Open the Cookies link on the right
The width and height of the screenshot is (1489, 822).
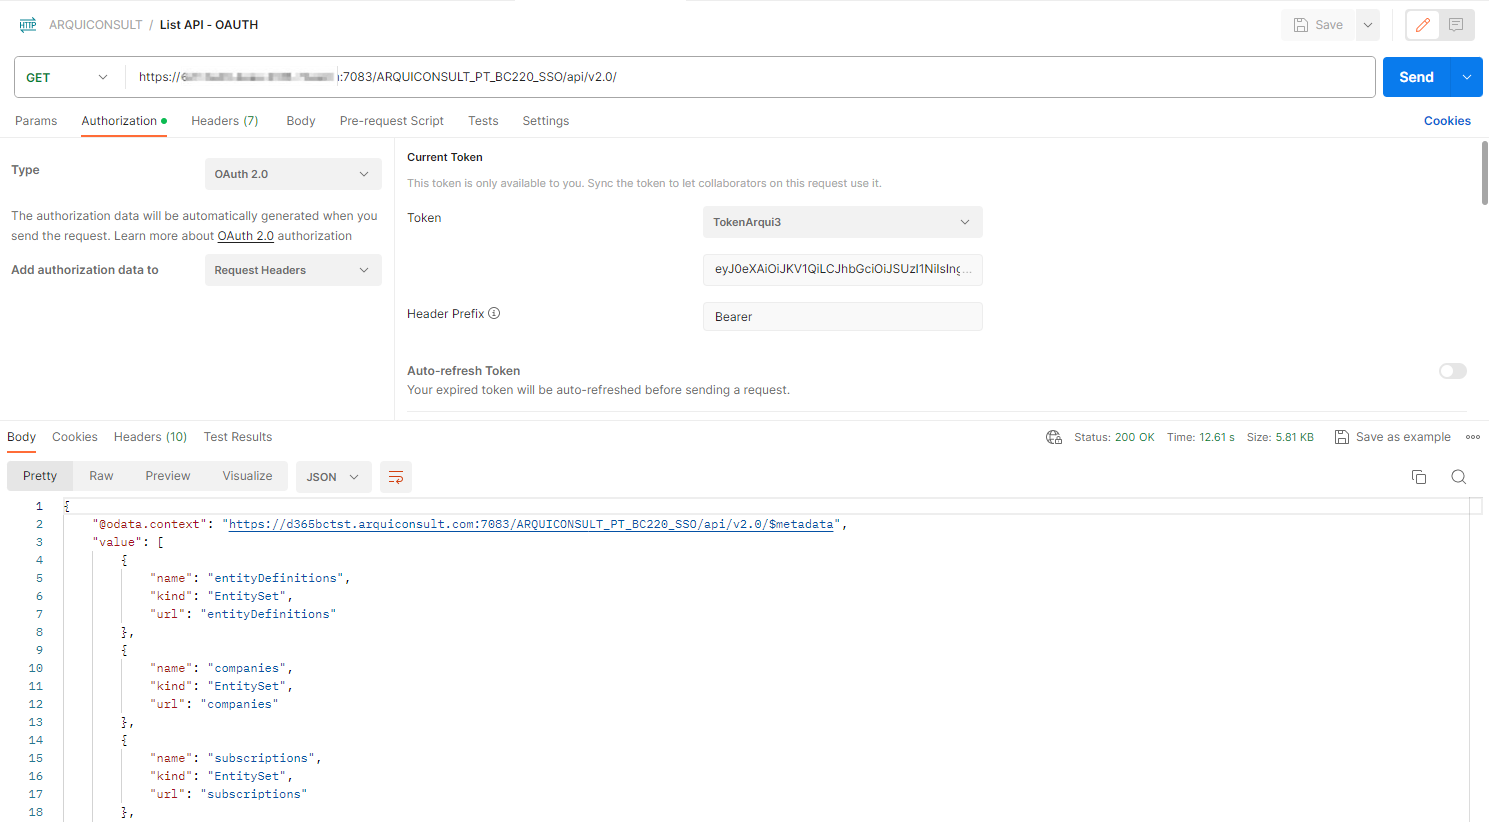1446,121
